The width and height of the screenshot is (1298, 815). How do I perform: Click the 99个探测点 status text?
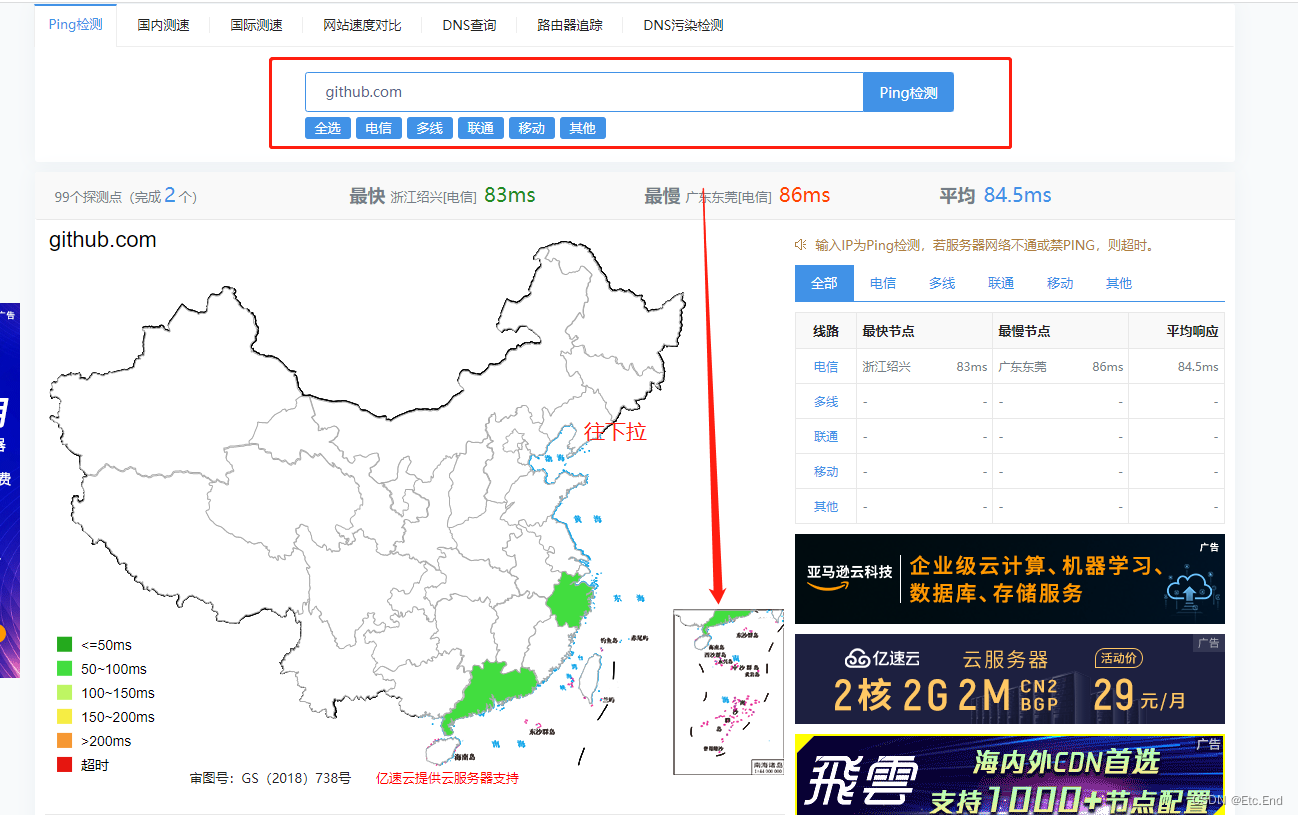[126, 197]
